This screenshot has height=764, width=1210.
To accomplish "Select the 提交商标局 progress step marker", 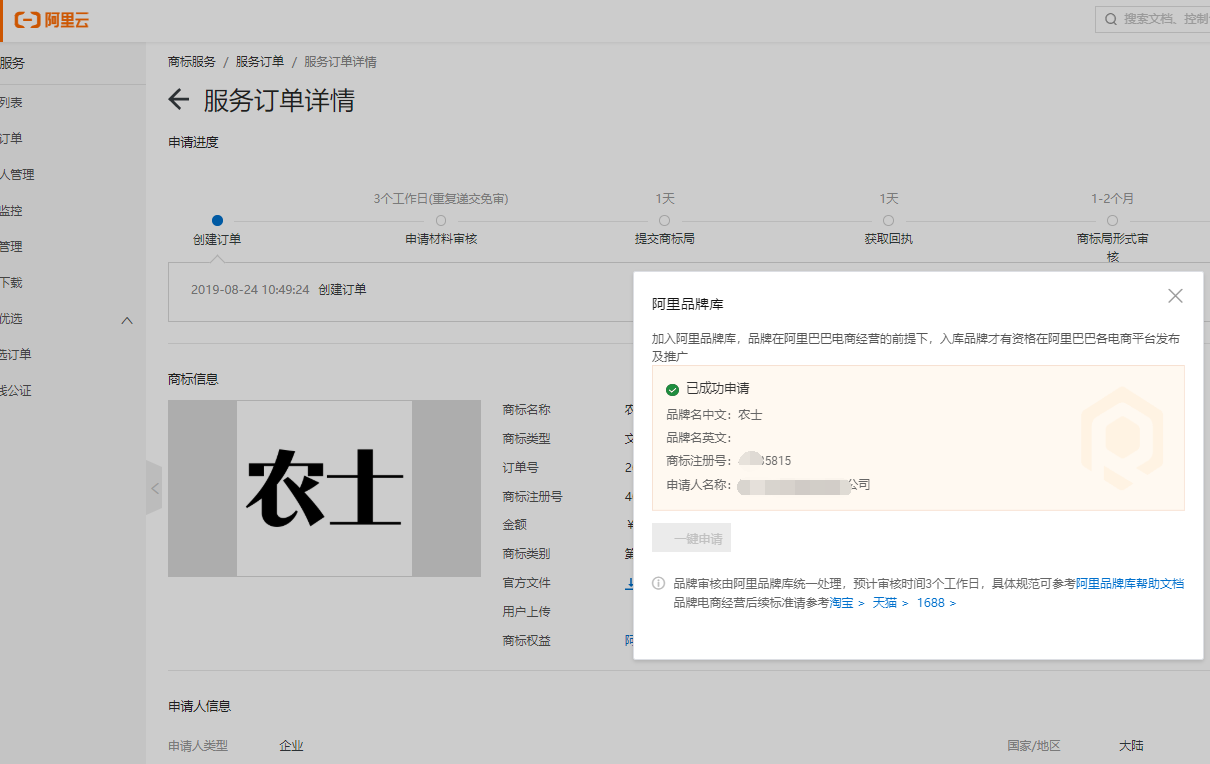I will coord(665,220).
